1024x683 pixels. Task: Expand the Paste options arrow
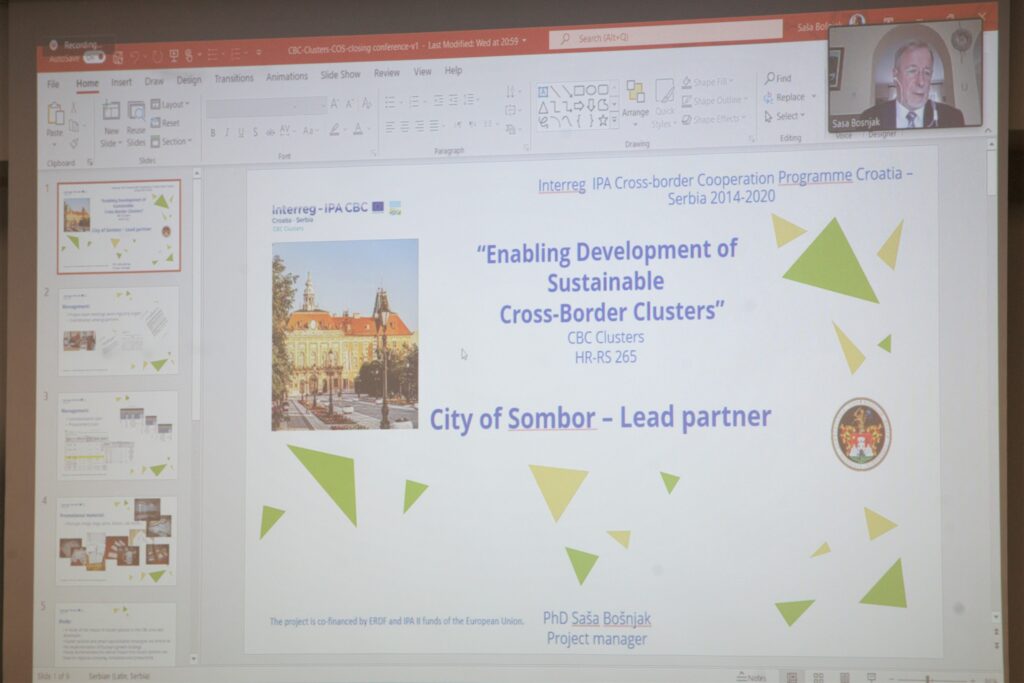(x=55, y=142)
